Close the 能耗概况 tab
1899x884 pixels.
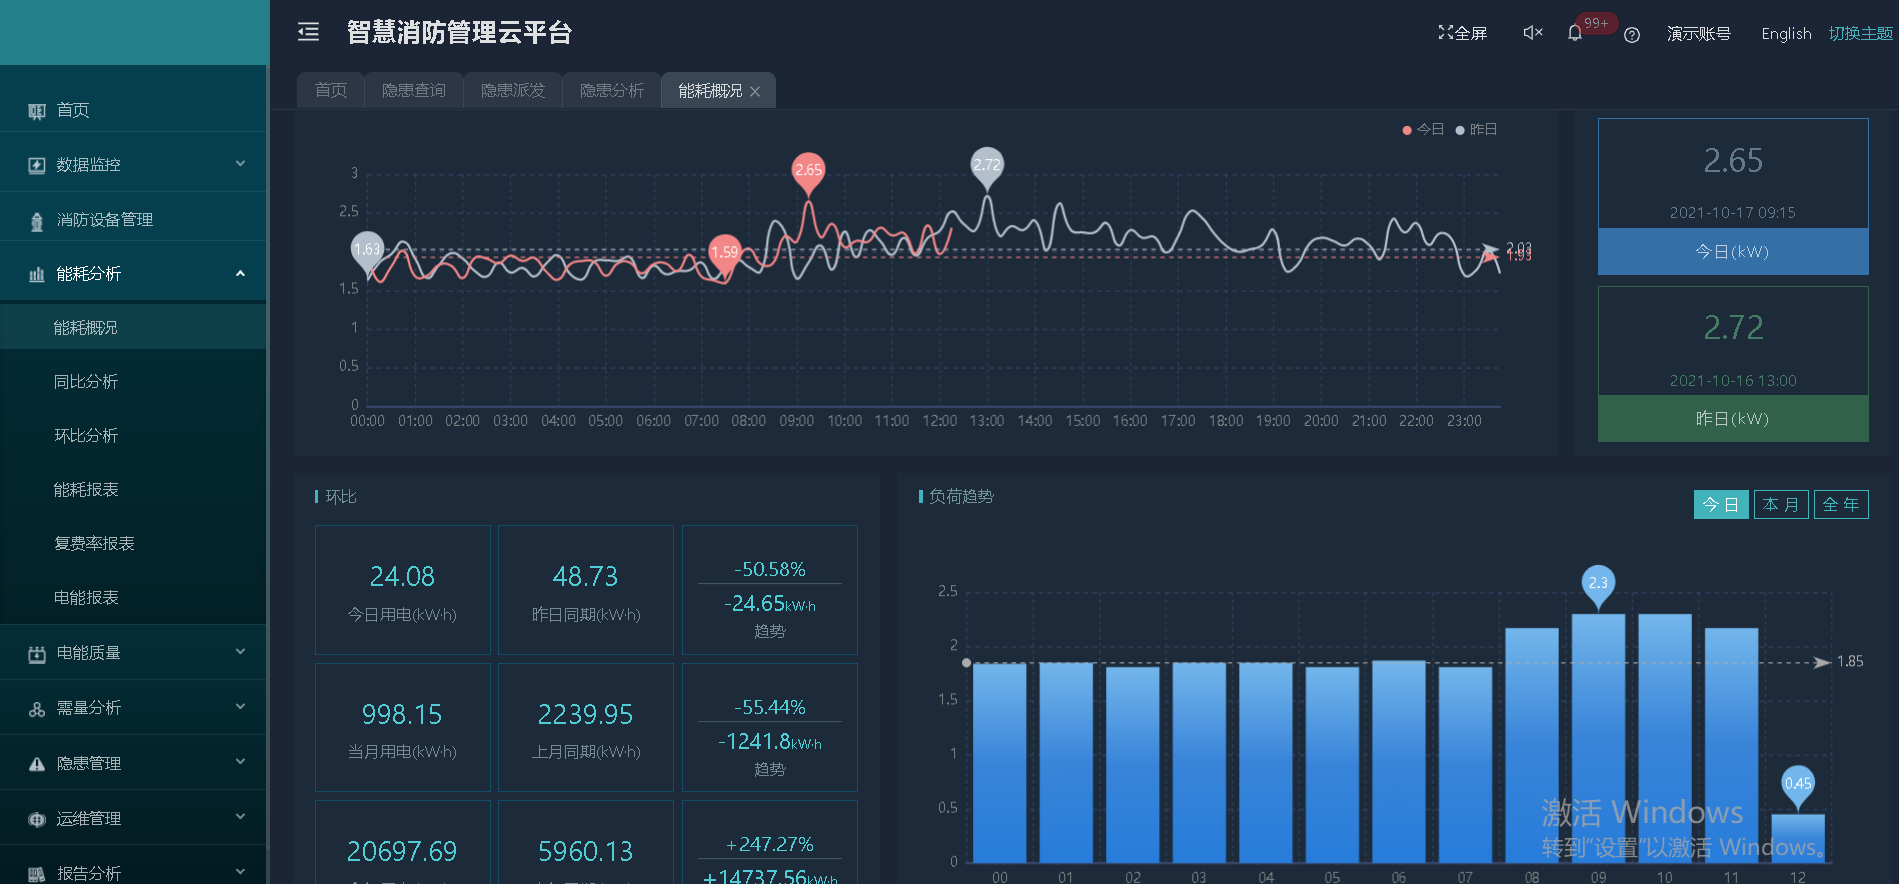pos(755,92)
